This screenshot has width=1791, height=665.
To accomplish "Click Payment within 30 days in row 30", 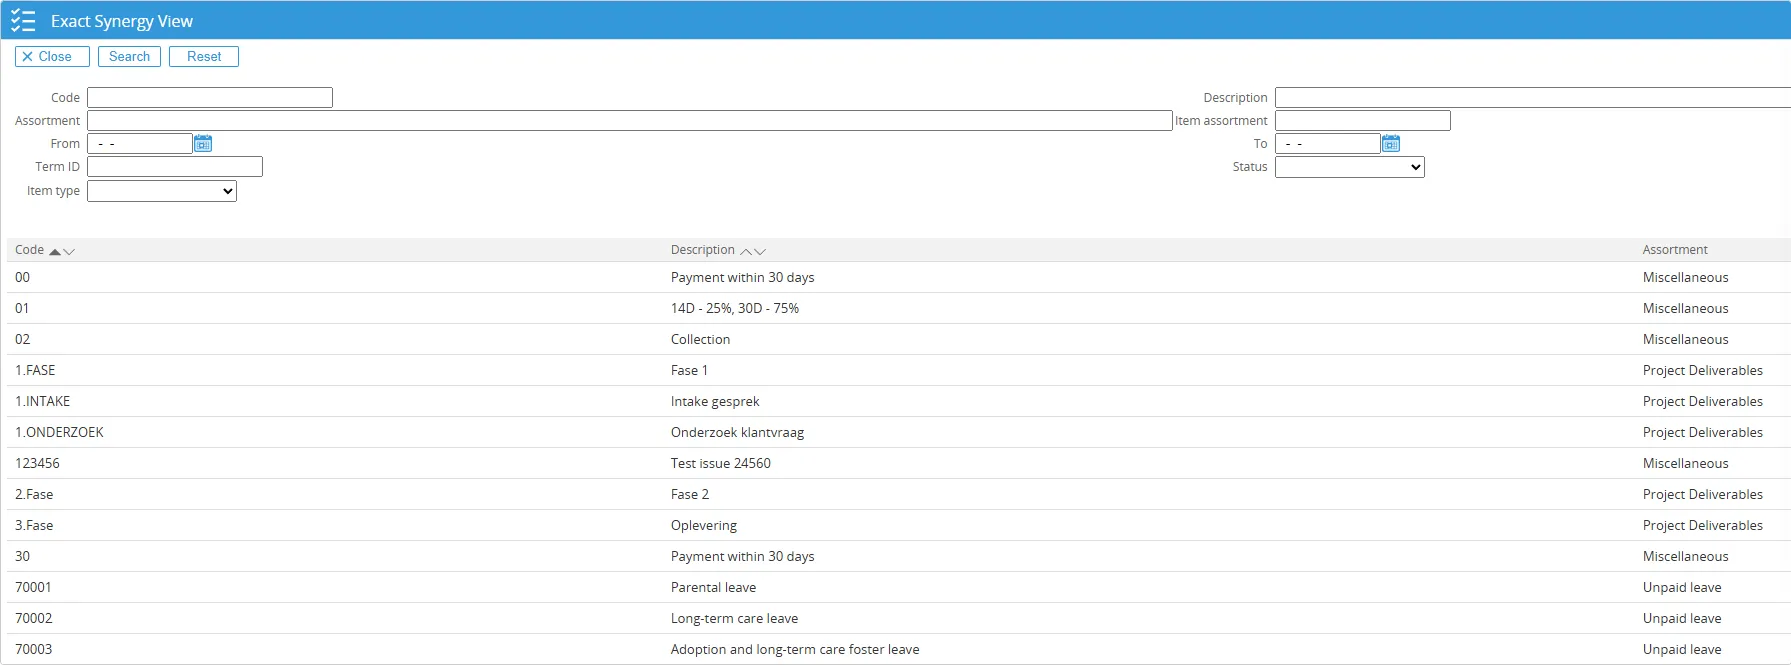I will (742, 557).
